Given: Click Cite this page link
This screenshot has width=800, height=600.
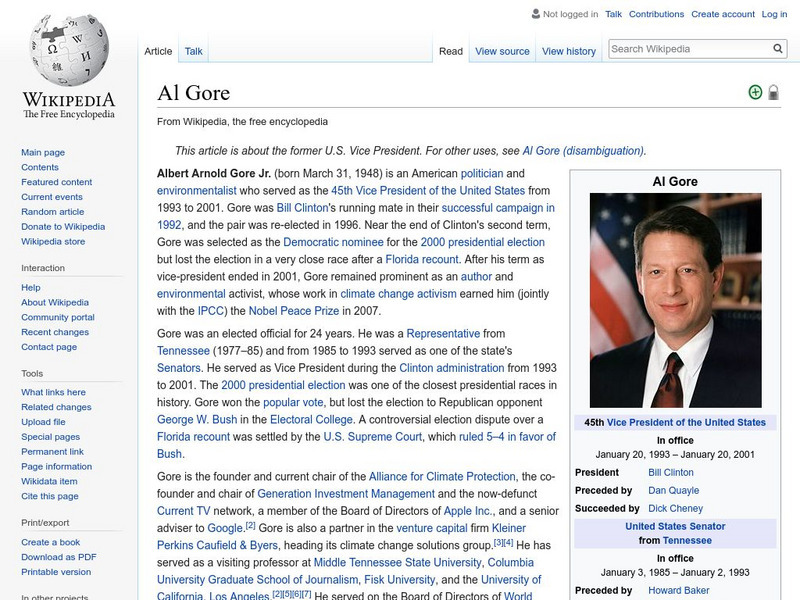Looking at the screenshot, I should pyautogui.click(x=49, y=496).
